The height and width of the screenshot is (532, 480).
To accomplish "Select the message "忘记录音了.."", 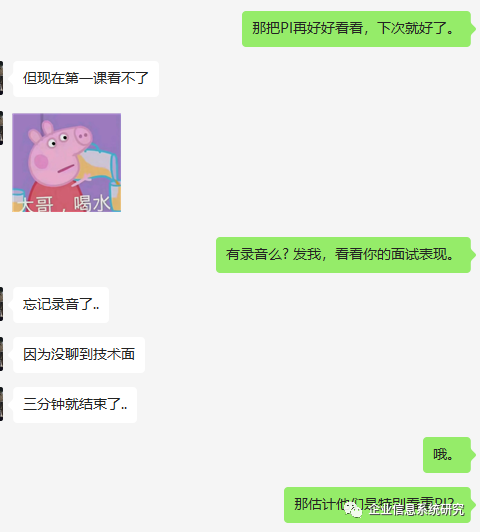I will click(61, 305).
